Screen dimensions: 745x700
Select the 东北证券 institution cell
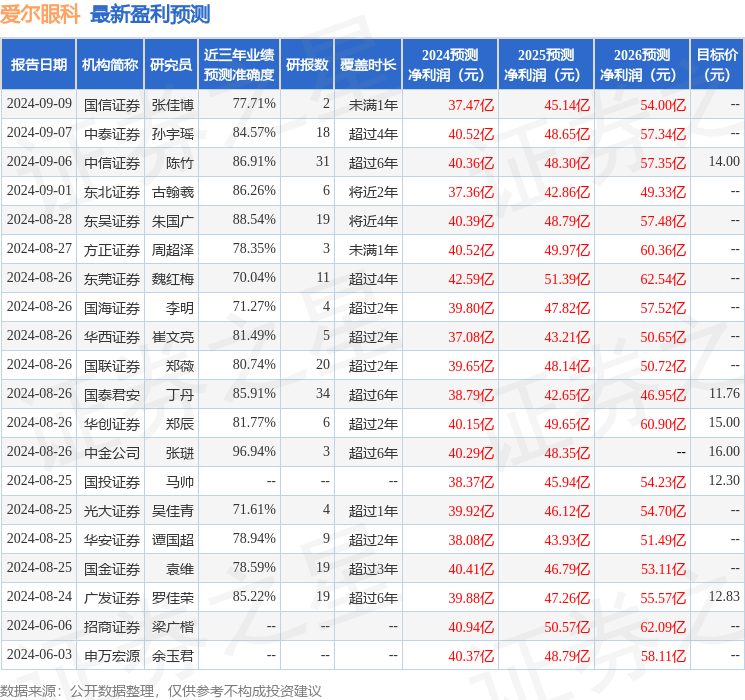pyautogui.click(x=112, y=192)
